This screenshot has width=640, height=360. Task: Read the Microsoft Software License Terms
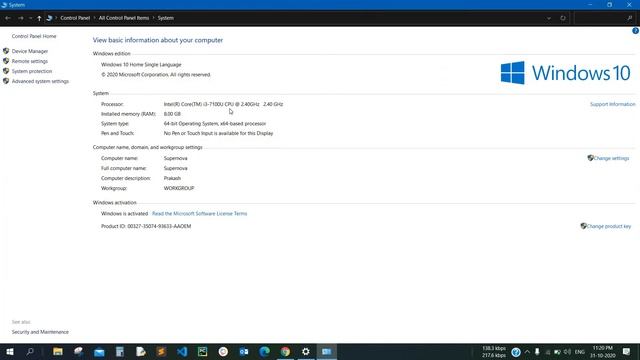[200, 213]
